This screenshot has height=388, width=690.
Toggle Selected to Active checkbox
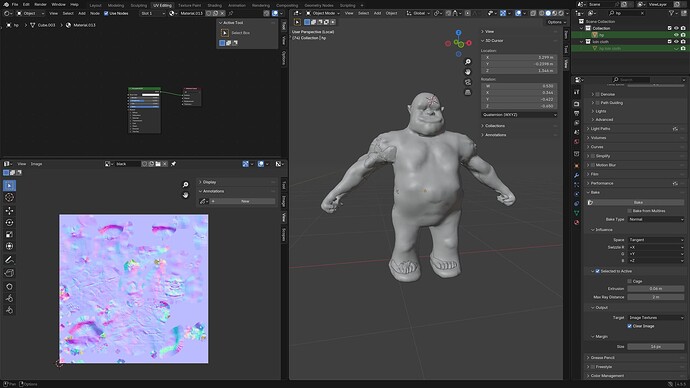[x=598, y=271]
